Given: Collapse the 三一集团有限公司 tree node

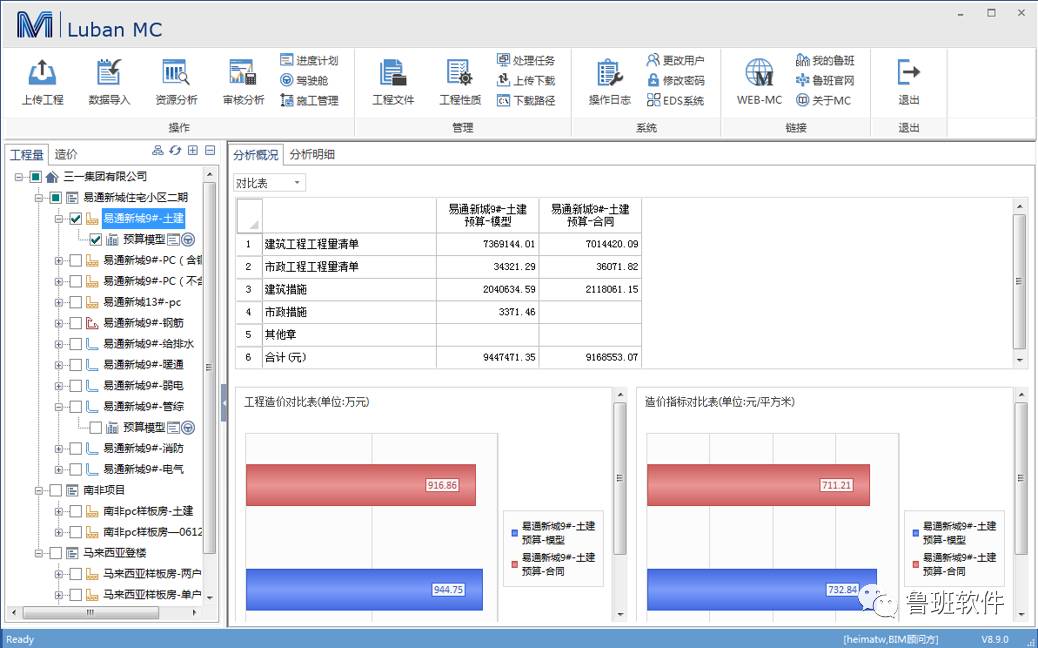Looking at the screenshot, I should pyautogui.click(x=19, y=177).
